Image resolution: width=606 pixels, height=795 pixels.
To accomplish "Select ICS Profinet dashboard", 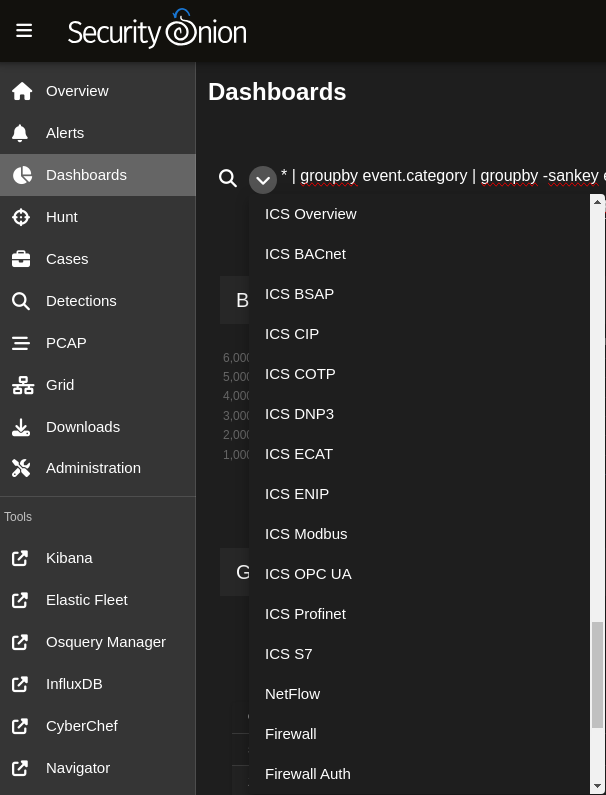I will tap(419, 615).
